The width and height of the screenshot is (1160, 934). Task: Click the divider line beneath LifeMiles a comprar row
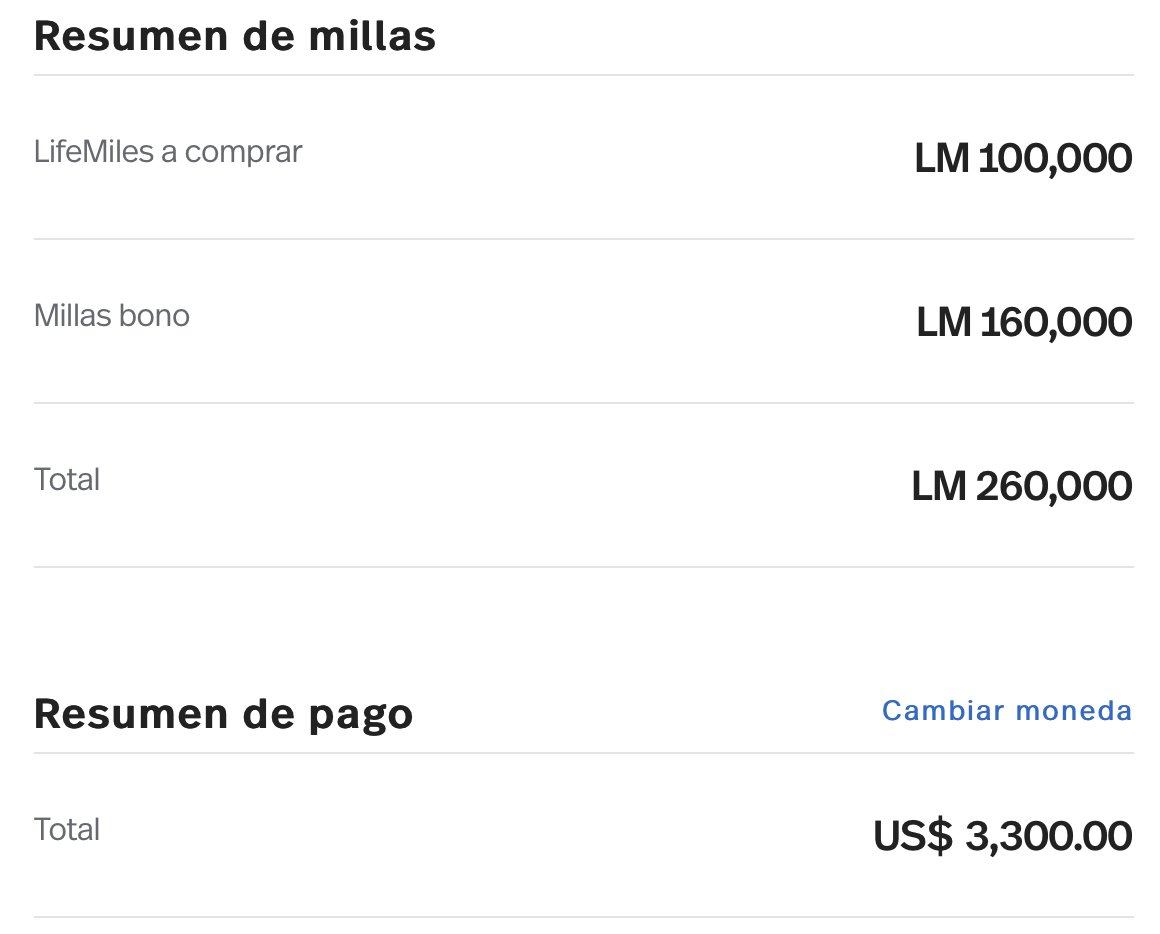(584, 239)
